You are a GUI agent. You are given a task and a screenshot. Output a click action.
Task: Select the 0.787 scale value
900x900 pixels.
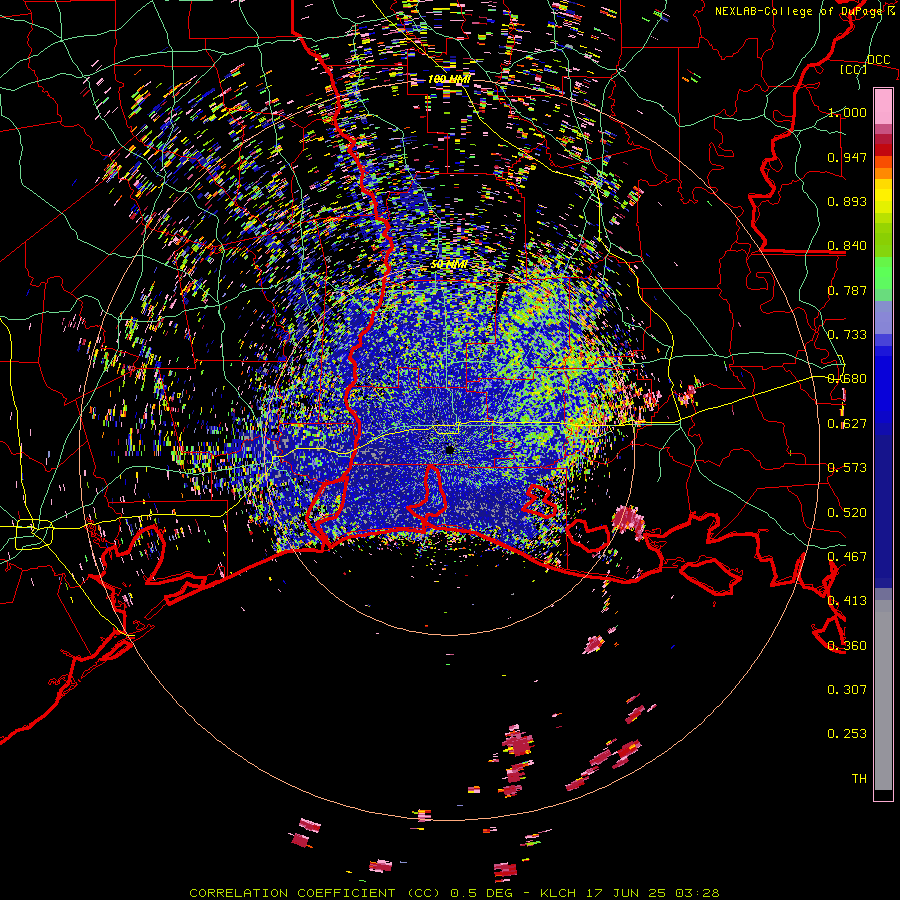point(847,290)
